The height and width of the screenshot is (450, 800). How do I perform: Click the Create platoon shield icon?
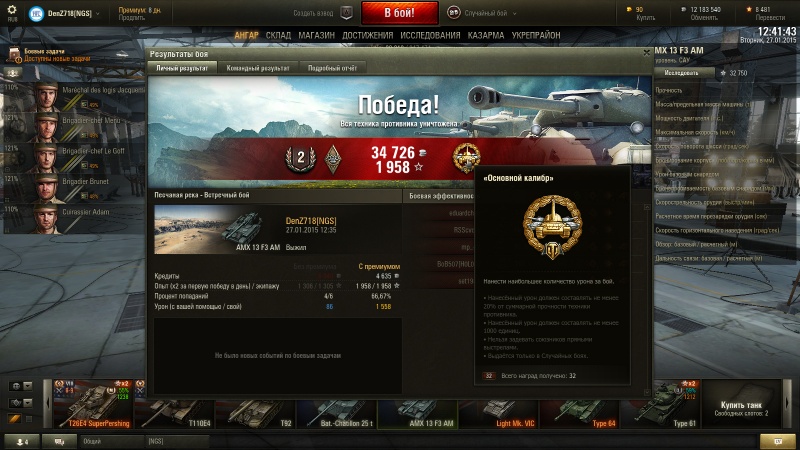point(346,13)
